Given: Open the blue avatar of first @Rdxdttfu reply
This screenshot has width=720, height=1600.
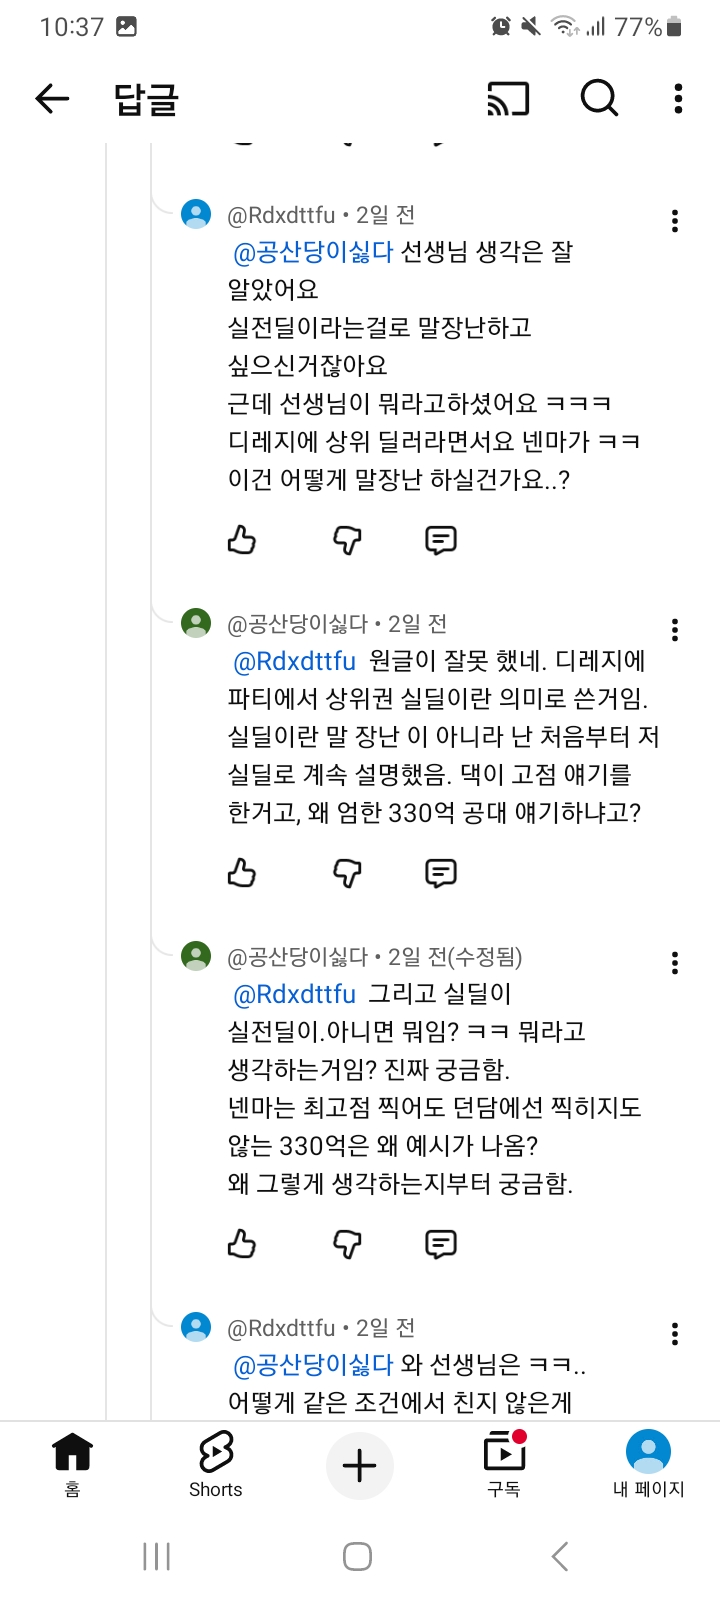Looking at the screenshot, I should point(196,214).
